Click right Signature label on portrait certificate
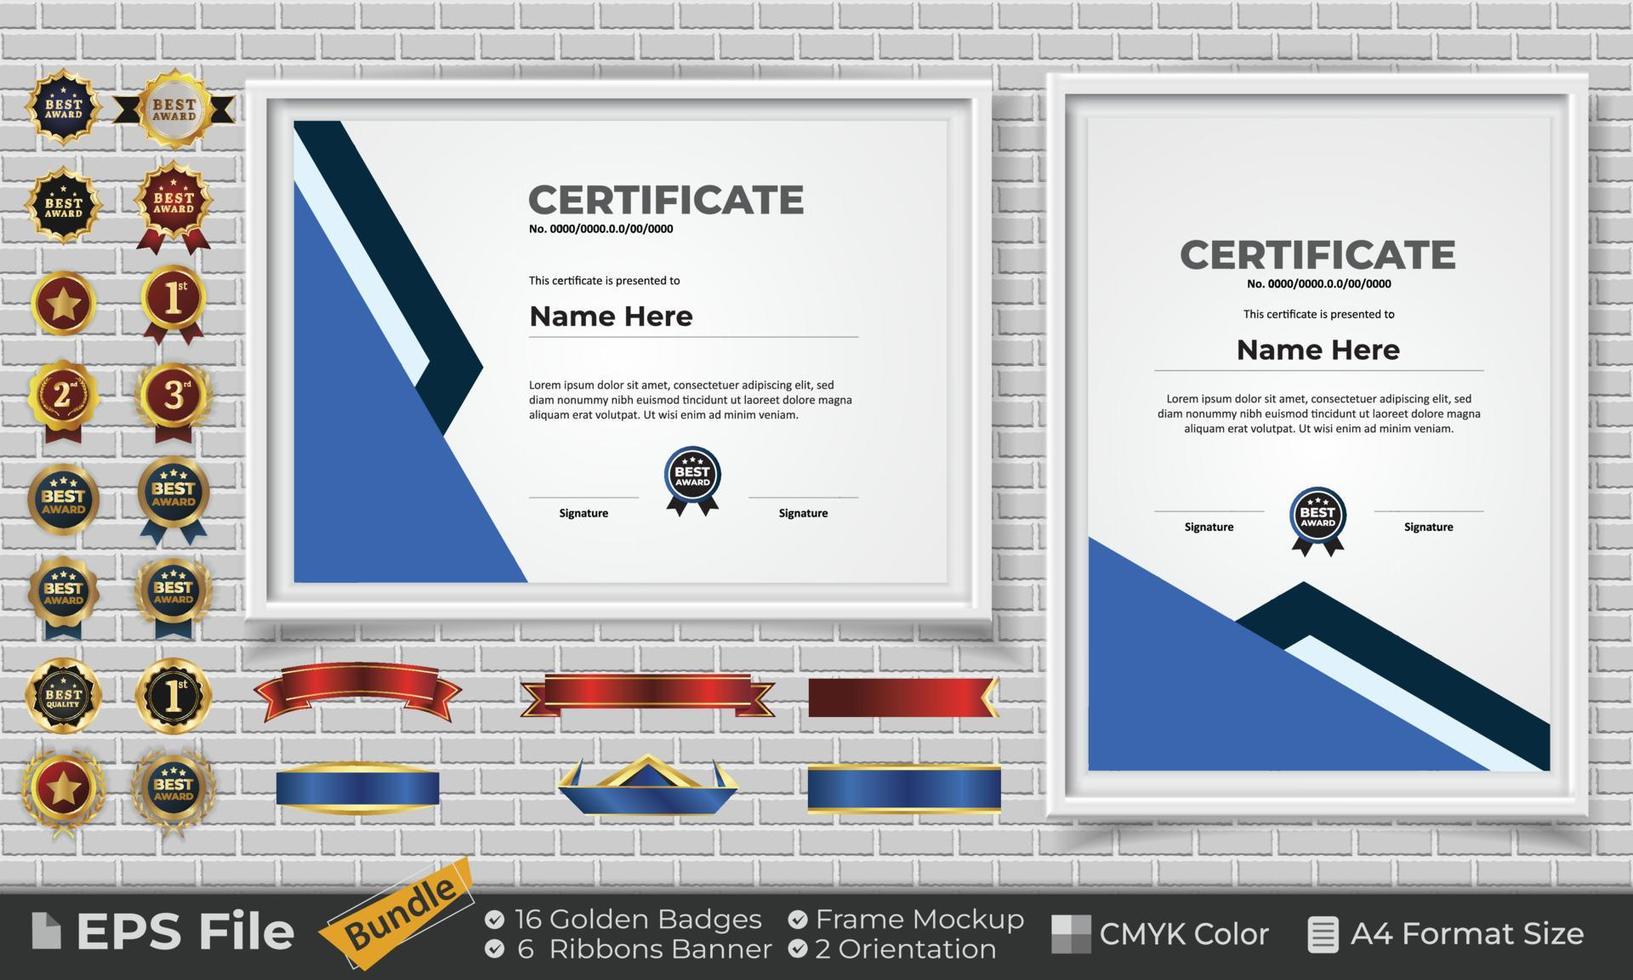This screenshot has width=1633, height=980. coord(1429,527)
